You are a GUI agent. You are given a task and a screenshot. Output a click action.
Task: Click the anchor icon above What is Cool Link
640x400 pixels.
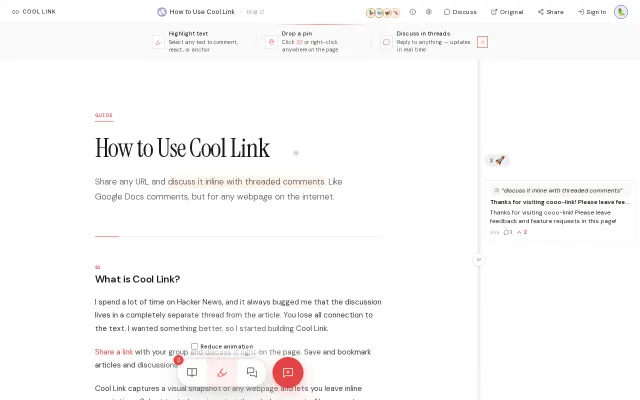click(98, 267)
